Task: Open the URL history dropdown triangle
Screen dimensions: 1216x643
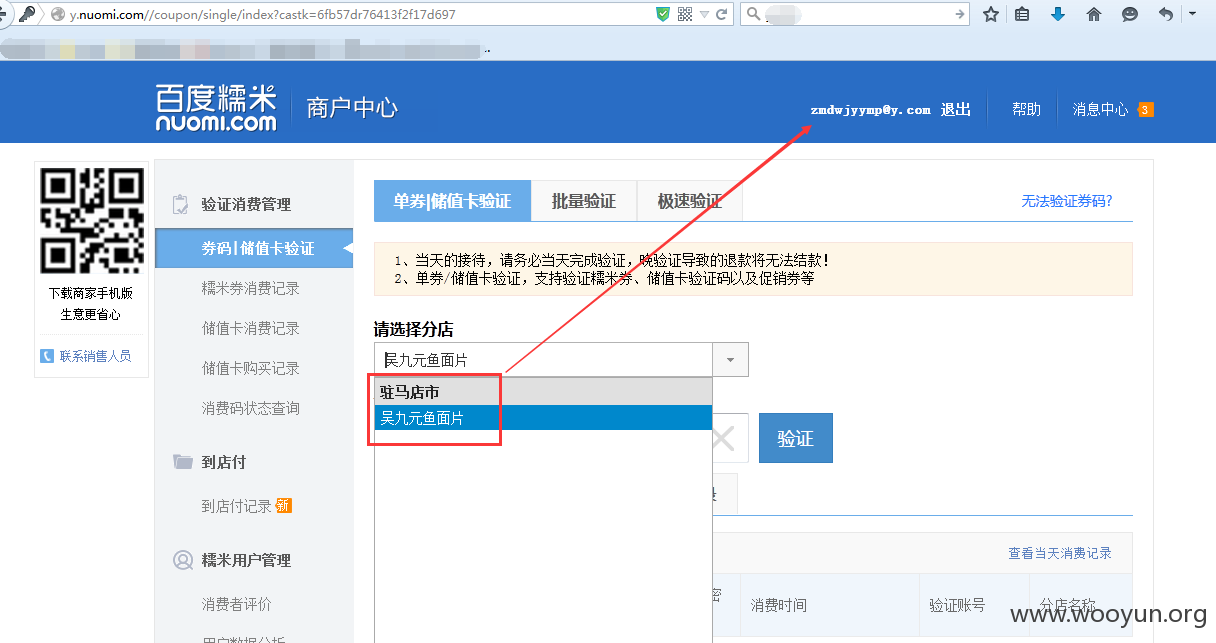Action: pyautogui.click(x=704, y=14)
